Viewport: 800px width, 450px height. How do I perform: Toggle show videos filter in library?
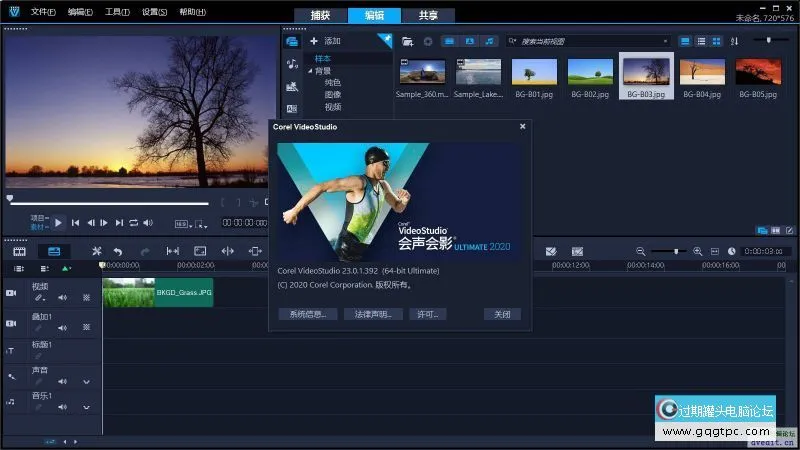point(448,41)
